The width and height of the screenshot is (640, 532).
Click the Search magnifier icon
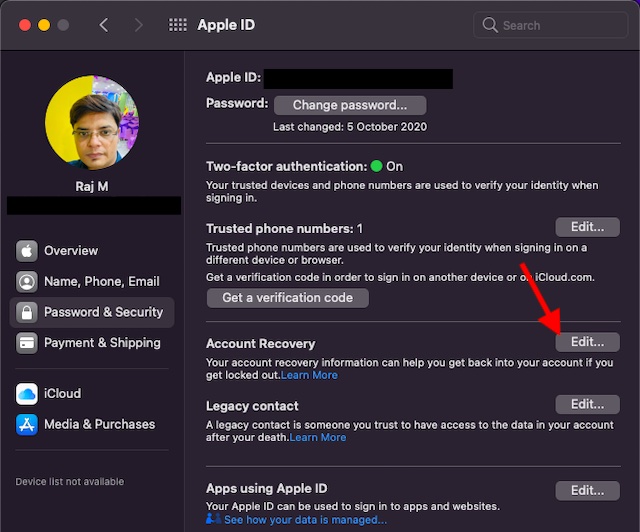click(x=490, y=25)
